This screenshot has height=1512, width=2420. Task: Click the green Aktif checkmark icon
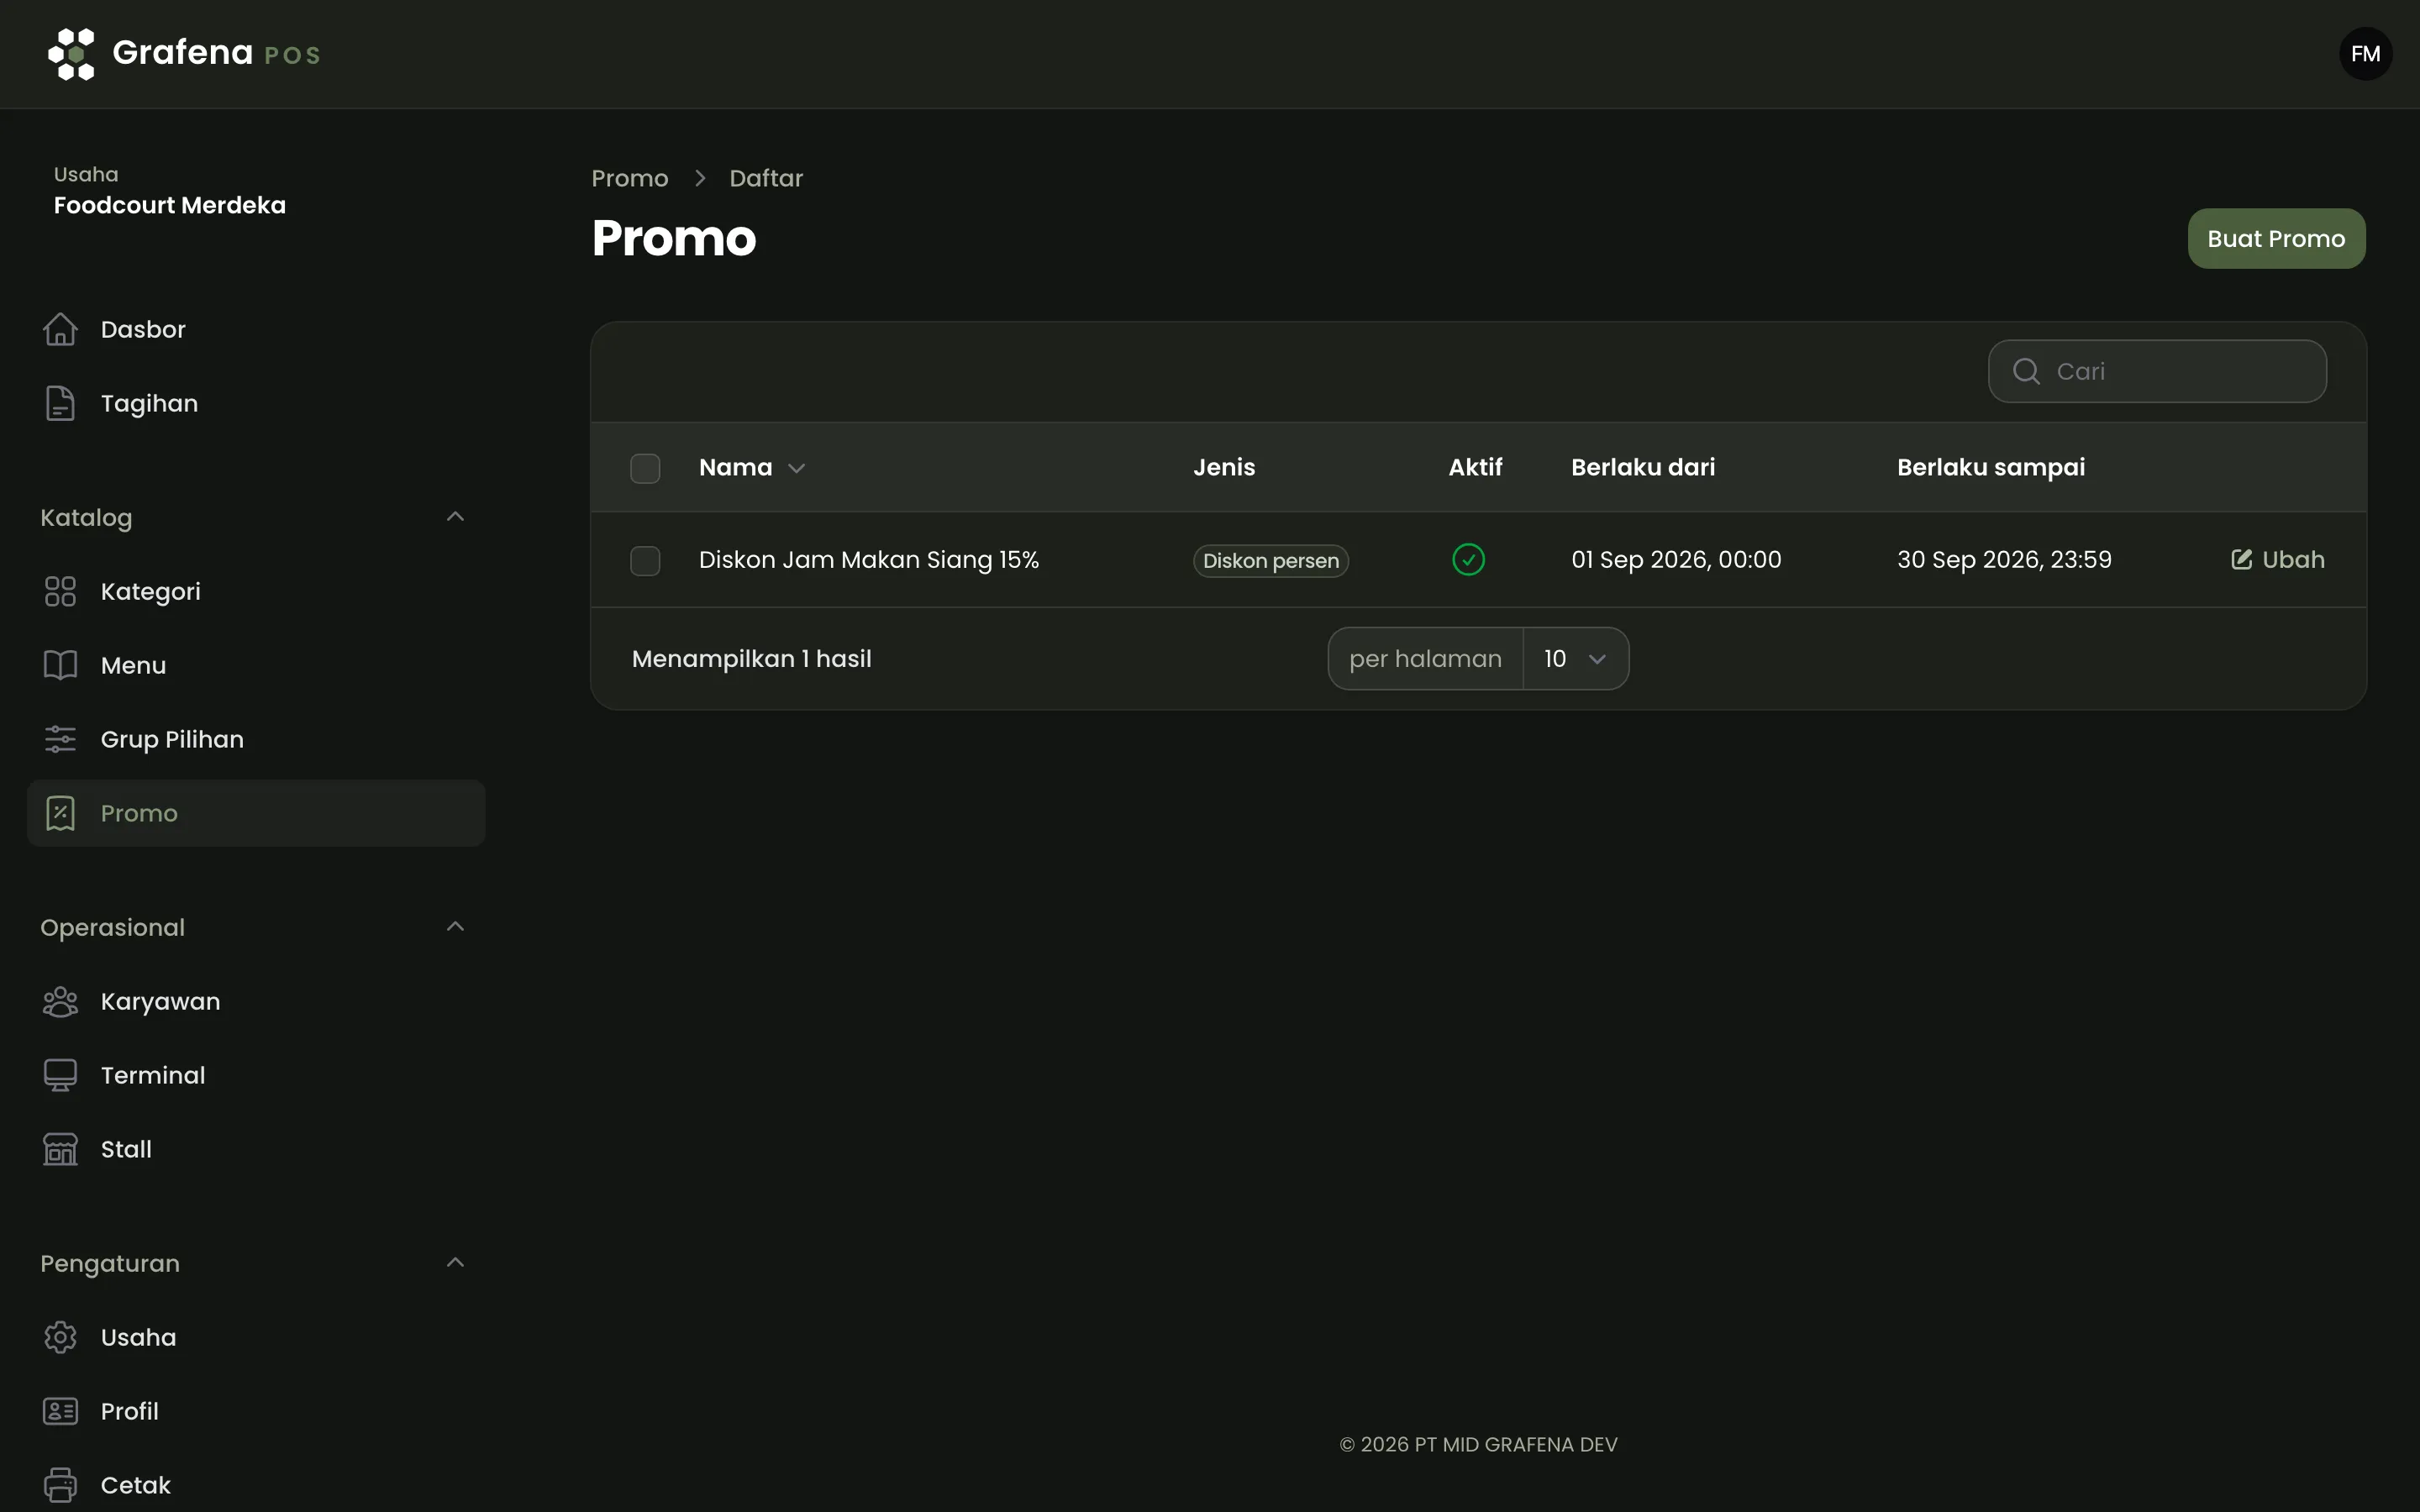coord(1468,559)
